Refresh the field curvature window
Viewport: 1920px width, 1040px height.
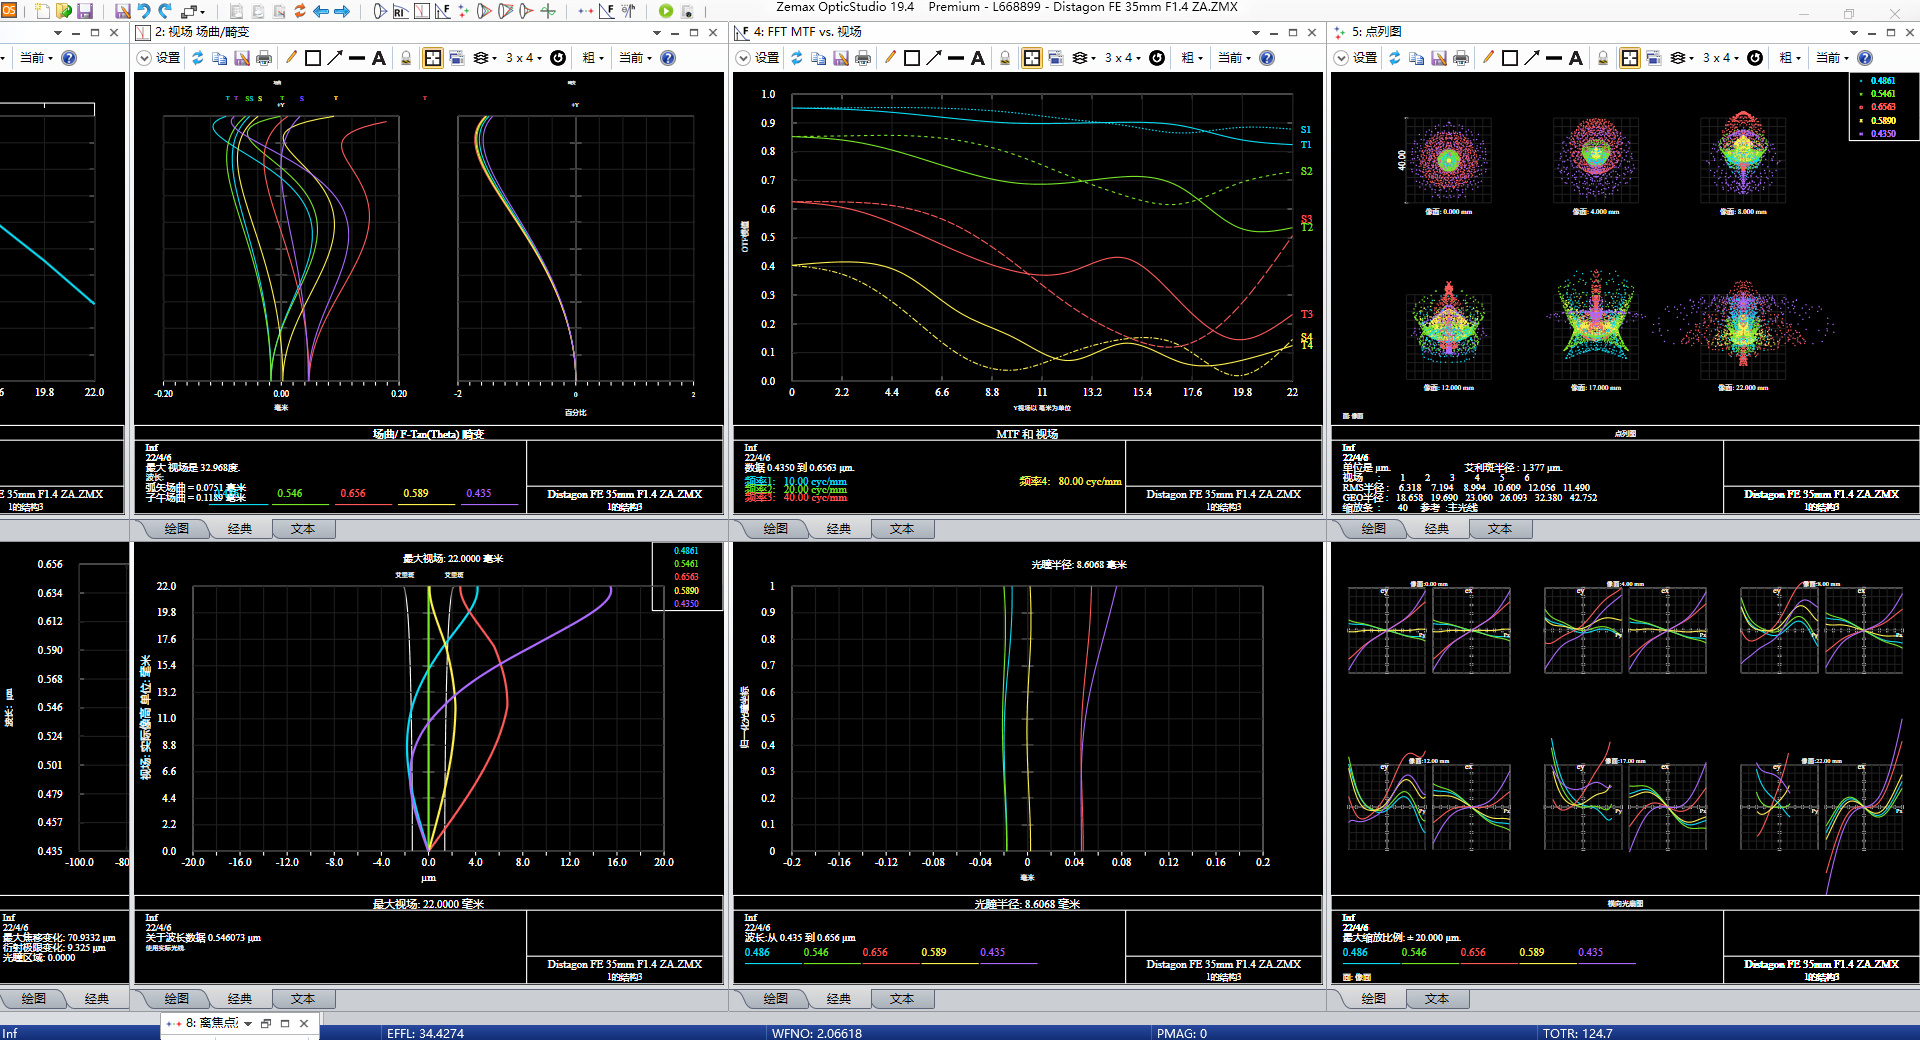click(198, 58)
